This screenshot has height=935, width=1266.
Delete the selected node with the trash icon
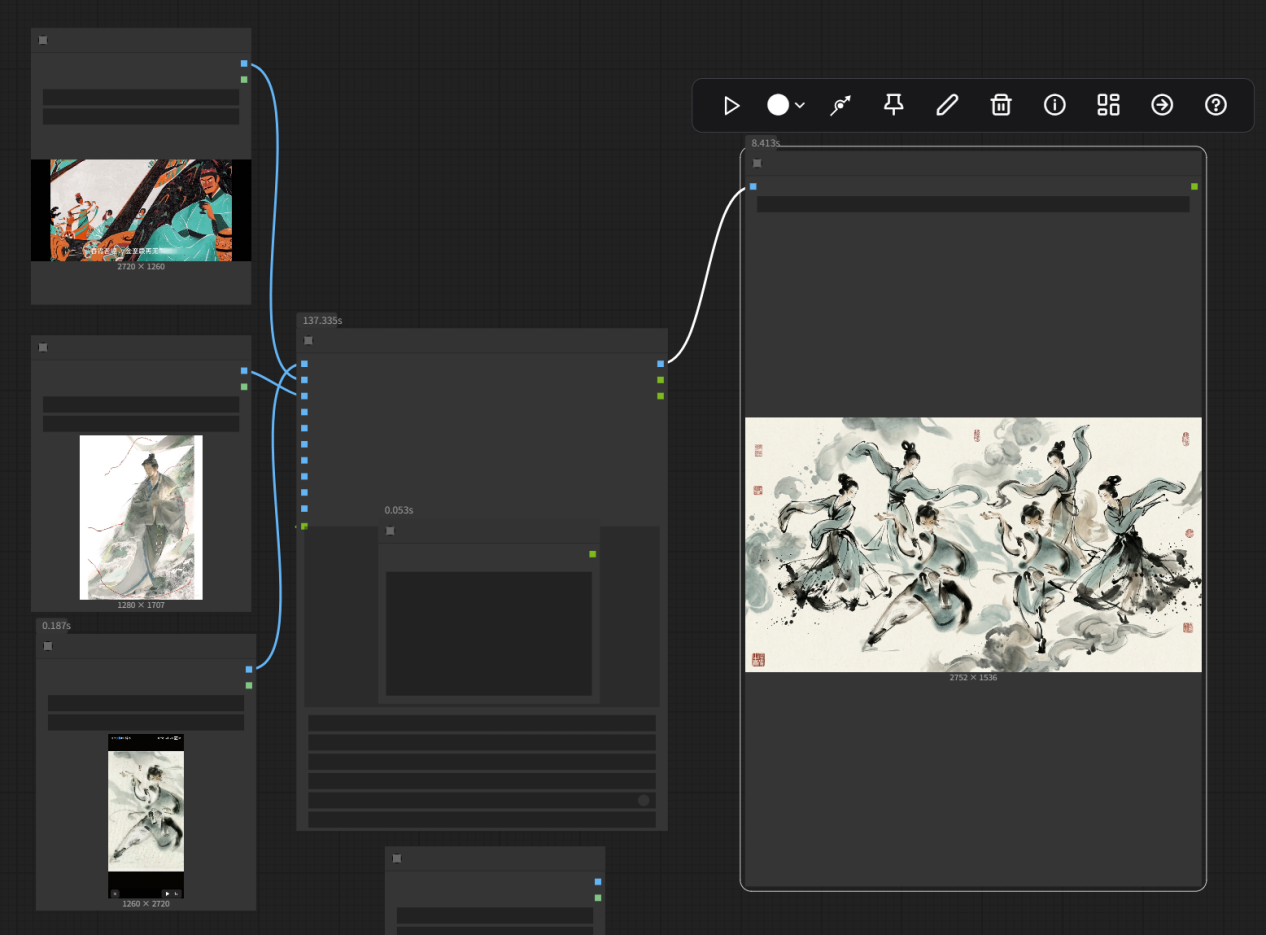tap(1001, 105)
